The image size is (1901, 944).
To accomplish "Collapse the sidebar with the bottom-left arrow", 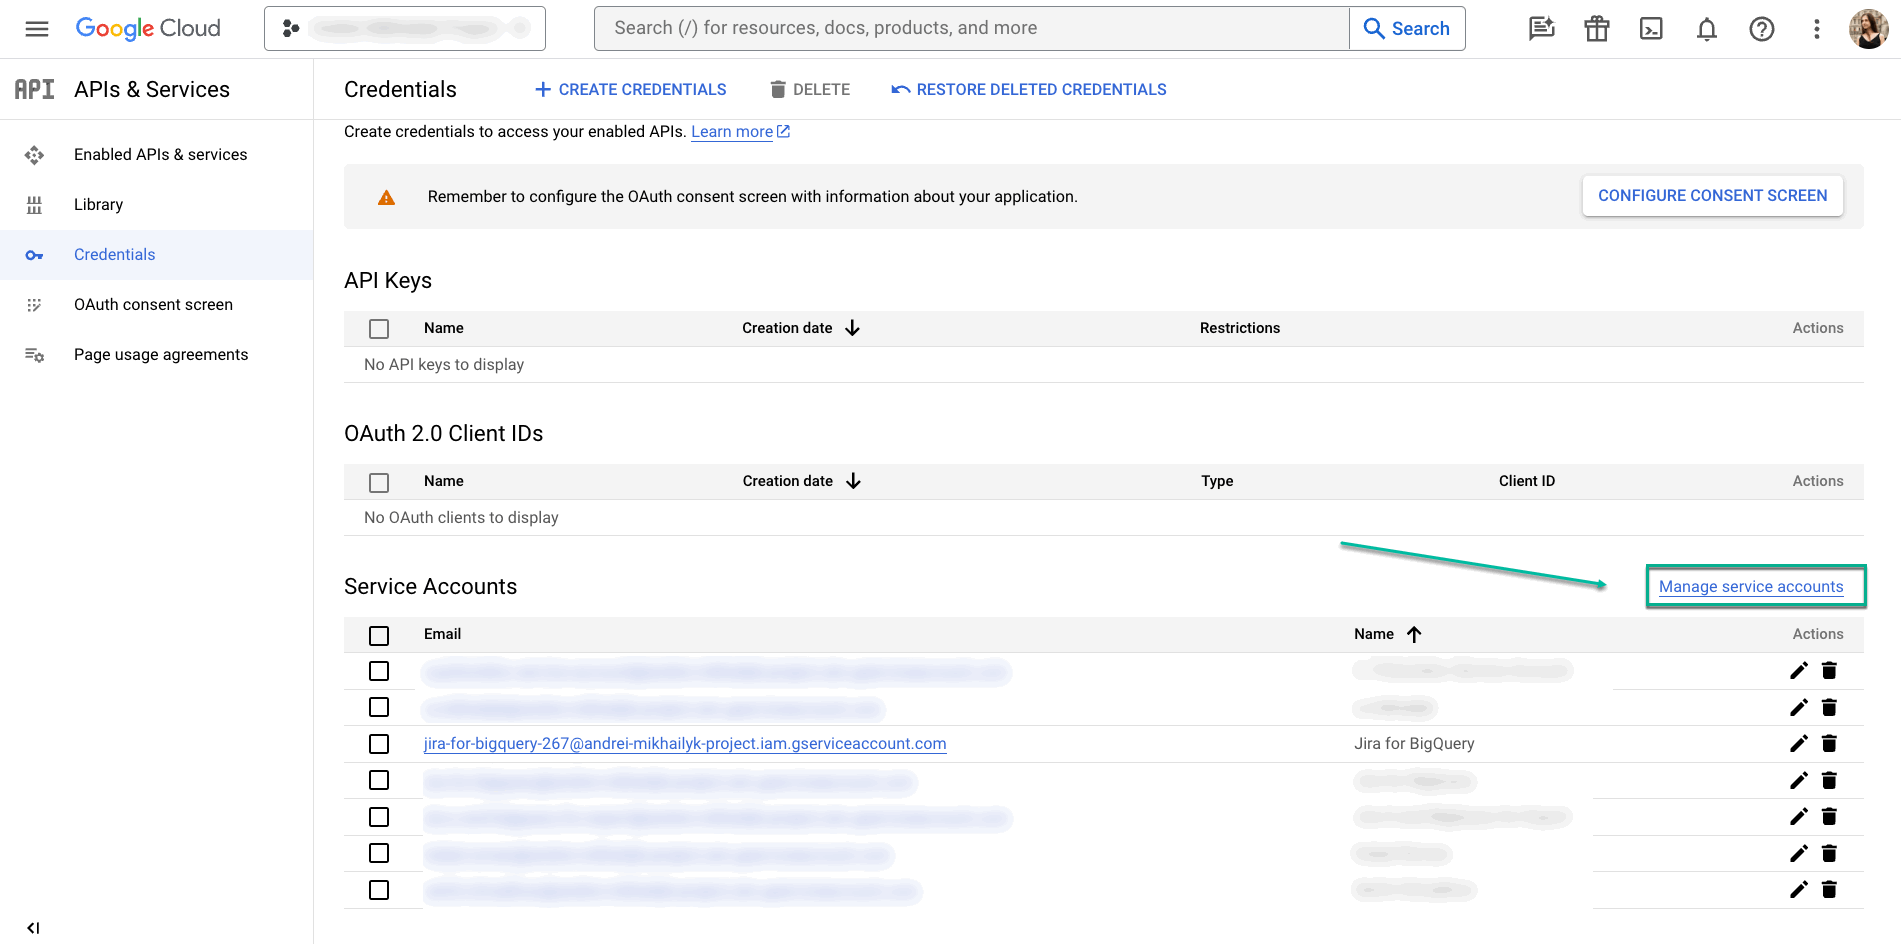I will 34,927.
